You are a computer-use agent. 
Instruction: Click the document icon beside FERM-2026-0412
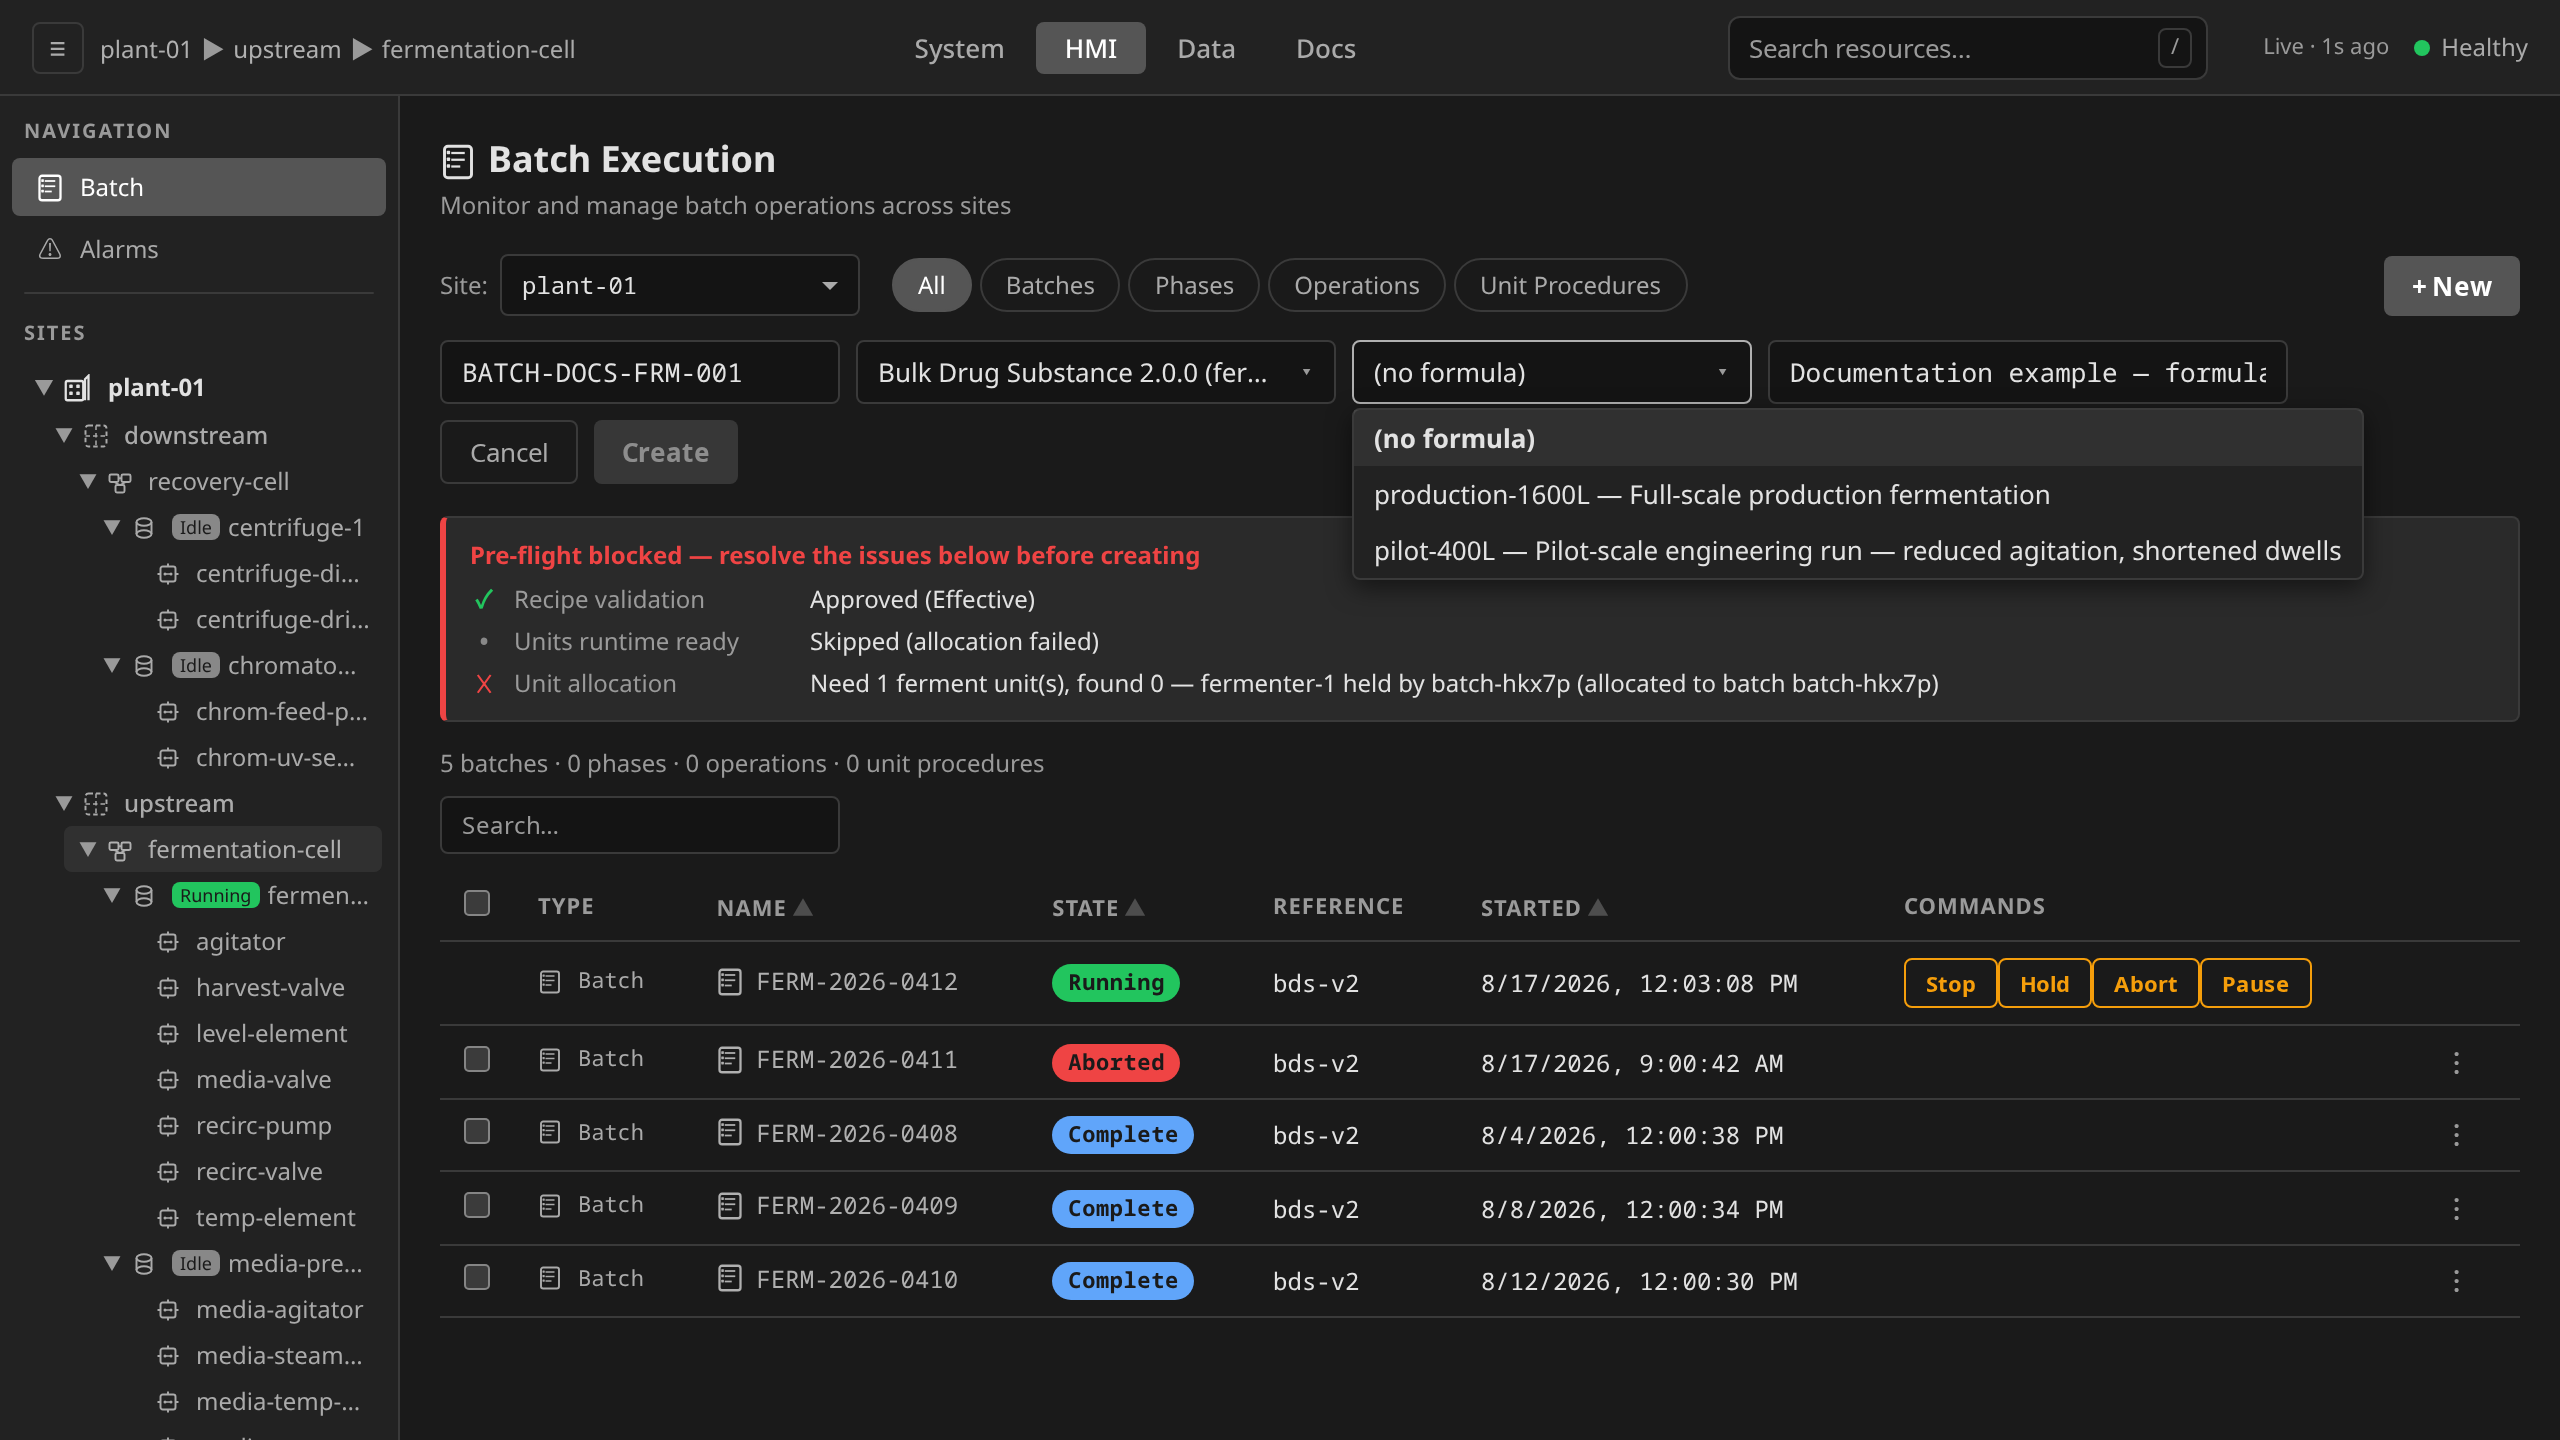click(730, 982)
